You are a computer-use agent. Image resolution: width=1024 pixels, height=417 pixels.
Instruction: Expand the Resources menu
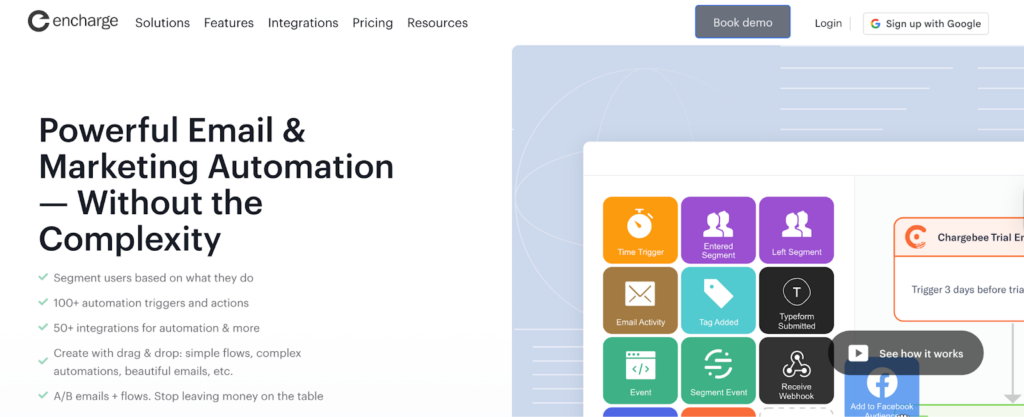point(437,23)
